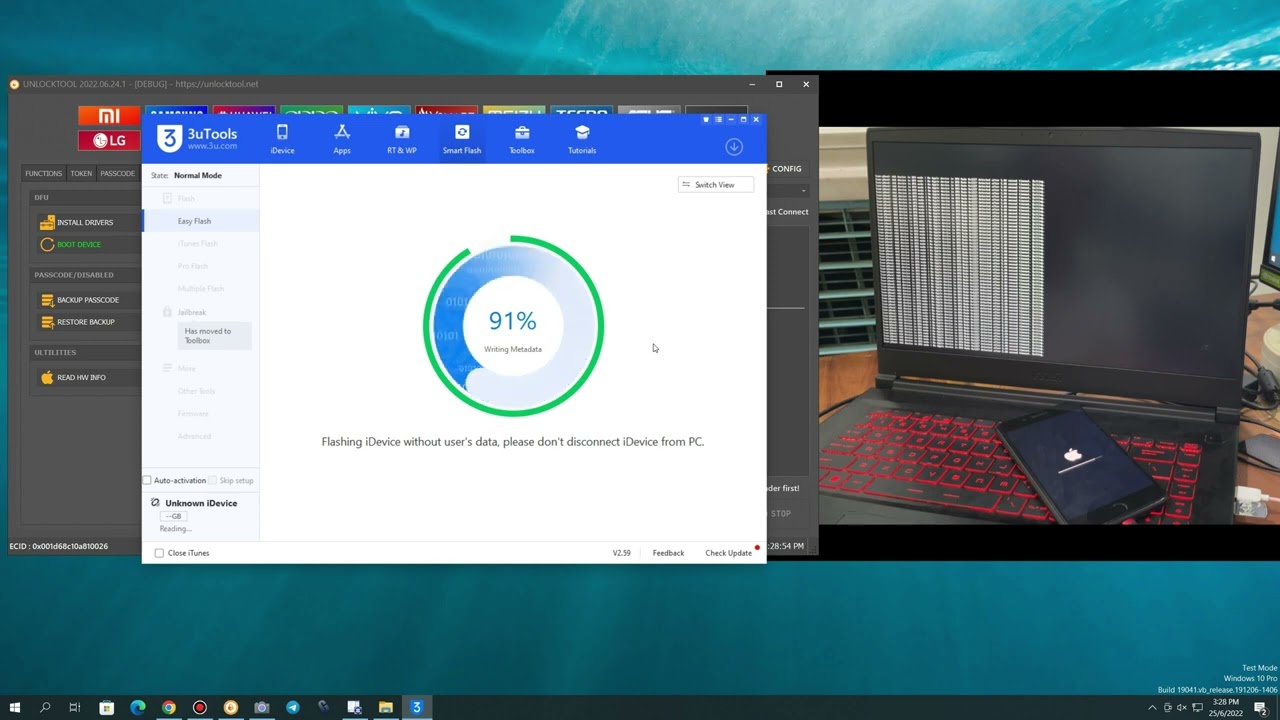Click the V2.59 version label

click(621, 553)
